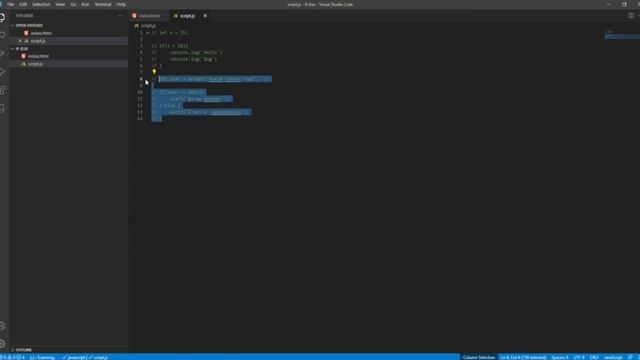Viewport: 640px width, 360px height.
Task: Close script.js in Open Editors list
Action: (20, 41)
